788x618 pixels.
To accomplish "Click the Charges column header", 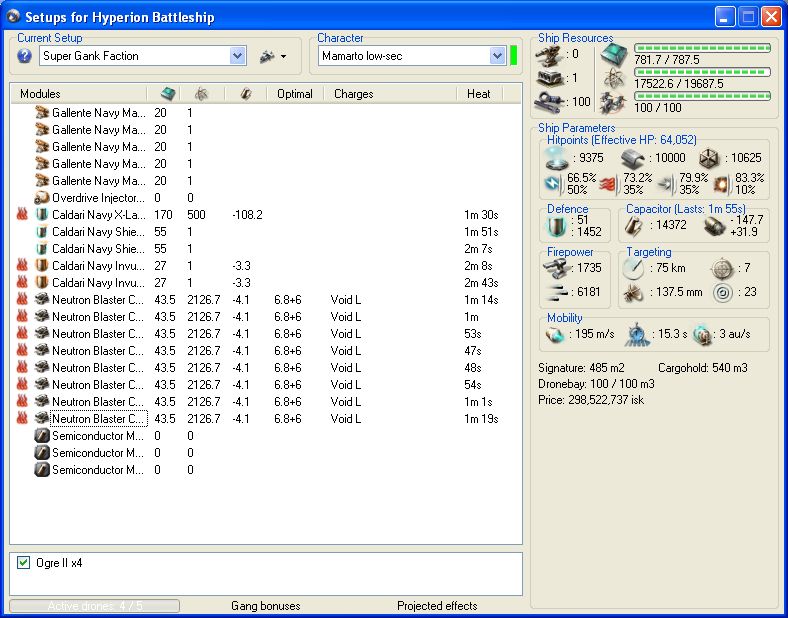I will 353,94.
